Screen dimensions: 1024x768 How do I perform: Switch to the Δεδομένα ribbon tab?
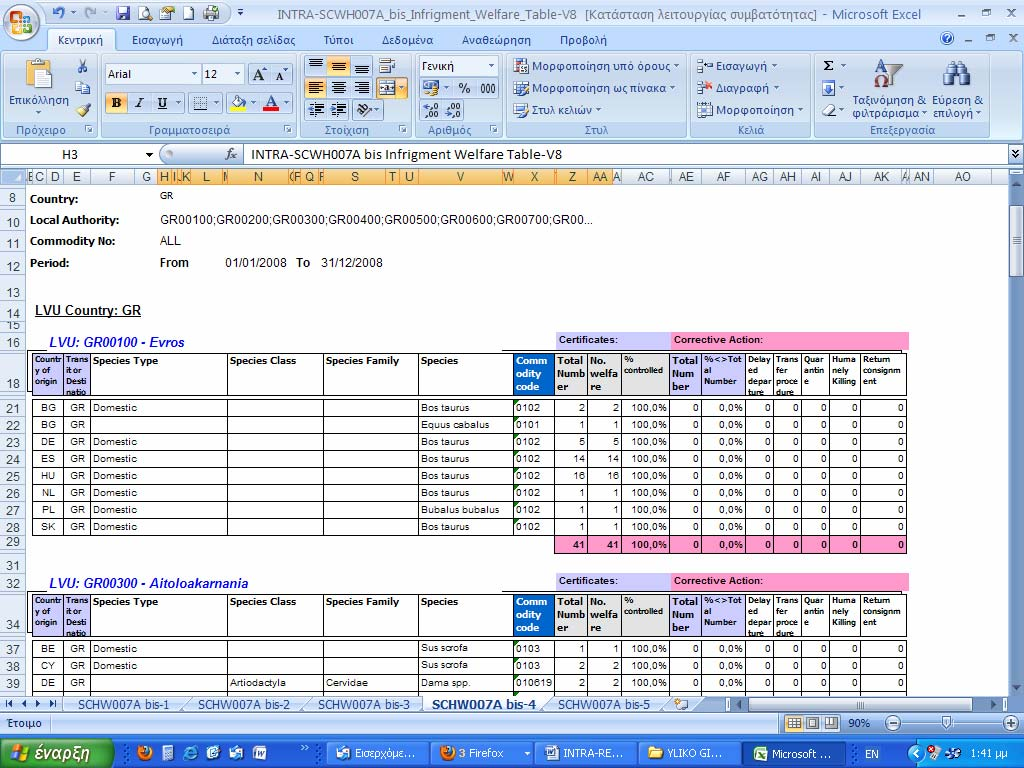408,40
